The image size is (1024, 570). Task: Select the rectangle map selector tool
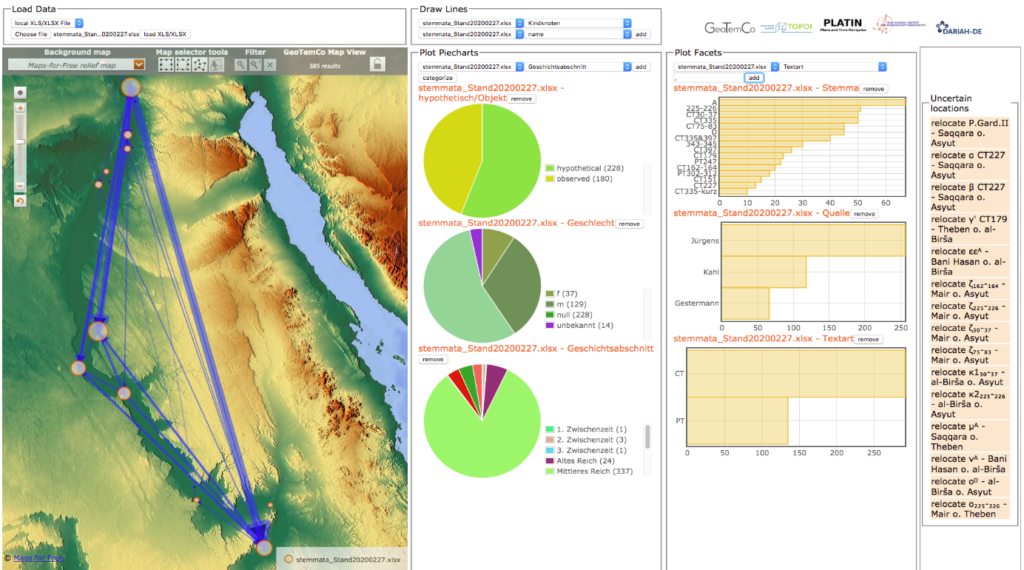(x=166, y=65)
